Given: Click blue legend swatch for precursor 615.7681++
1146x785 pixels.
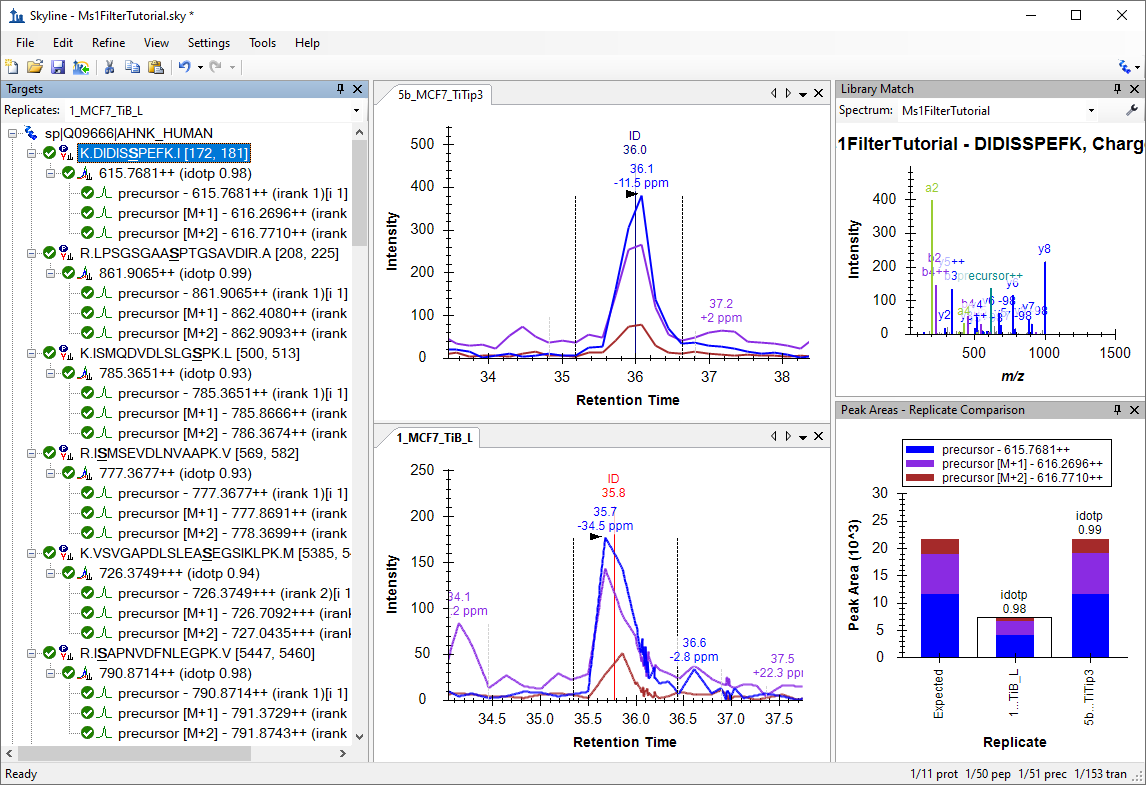Looking at the screenshot, I should (919, 450).
